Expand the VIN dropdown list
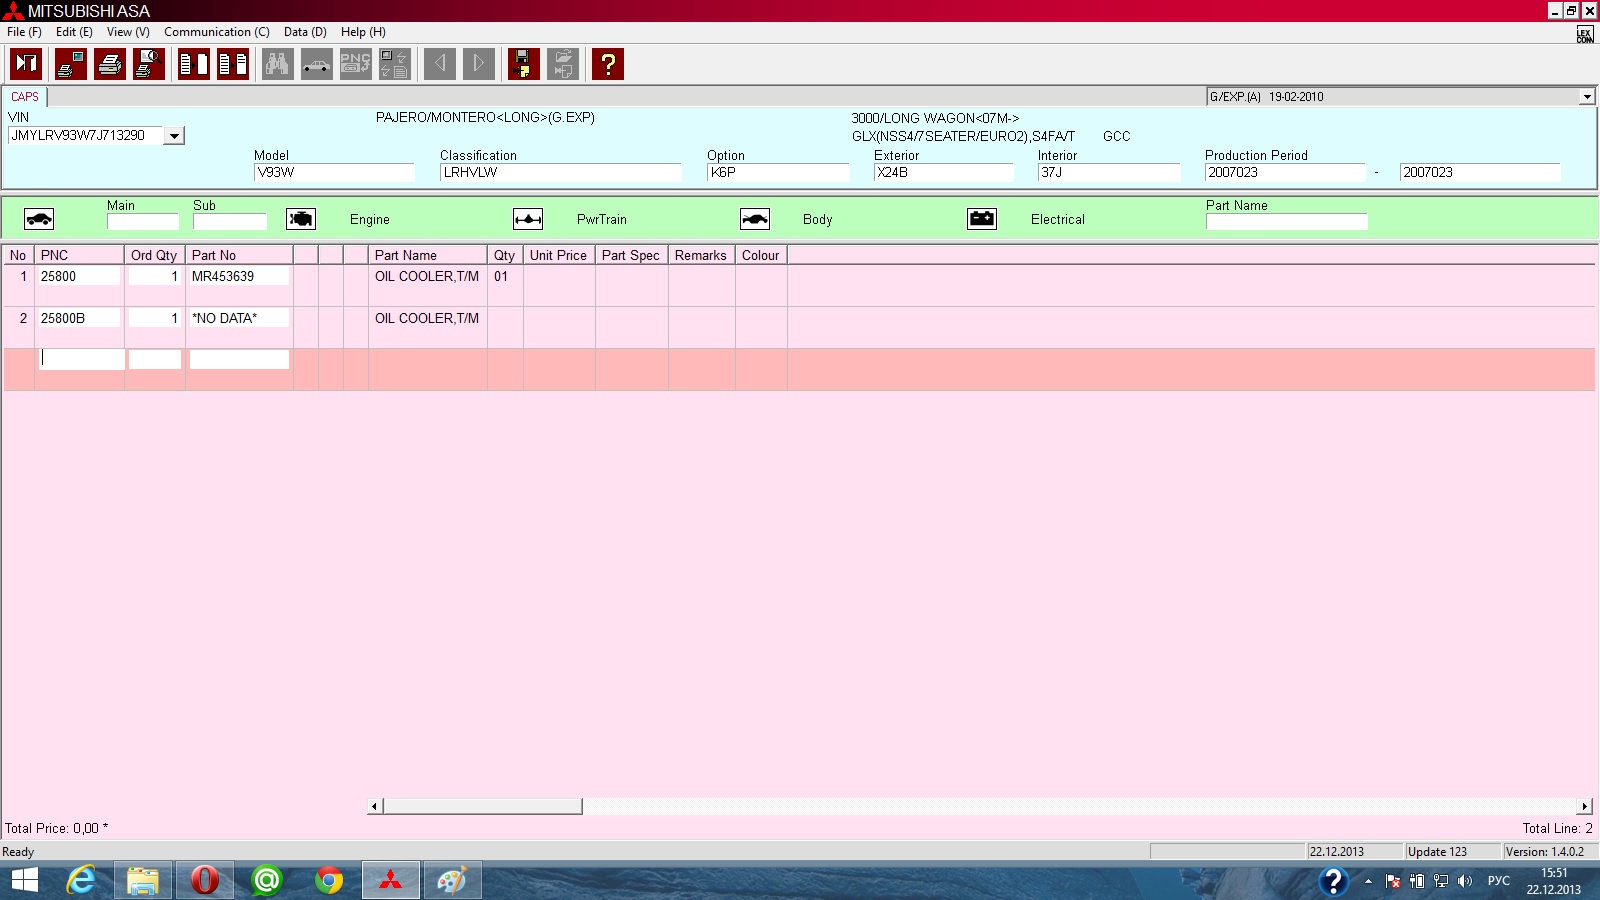This screenshot has height=900, width=1600. click(174, 136)
